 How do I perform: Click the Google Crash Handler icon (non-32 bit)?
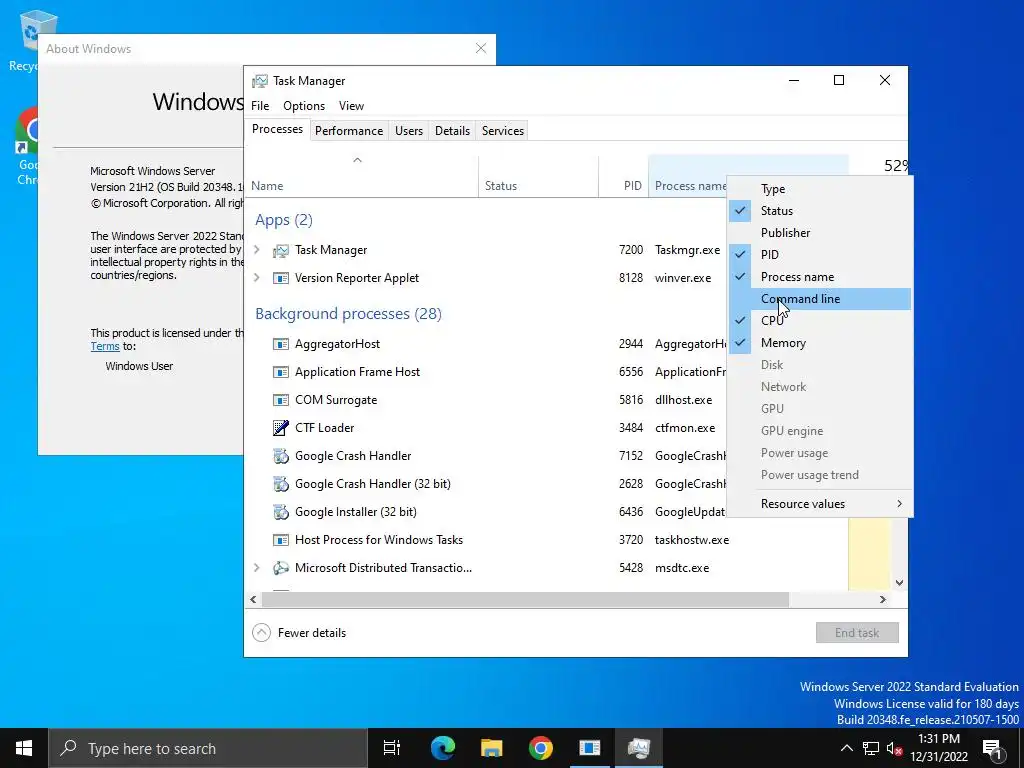(281, 456)
